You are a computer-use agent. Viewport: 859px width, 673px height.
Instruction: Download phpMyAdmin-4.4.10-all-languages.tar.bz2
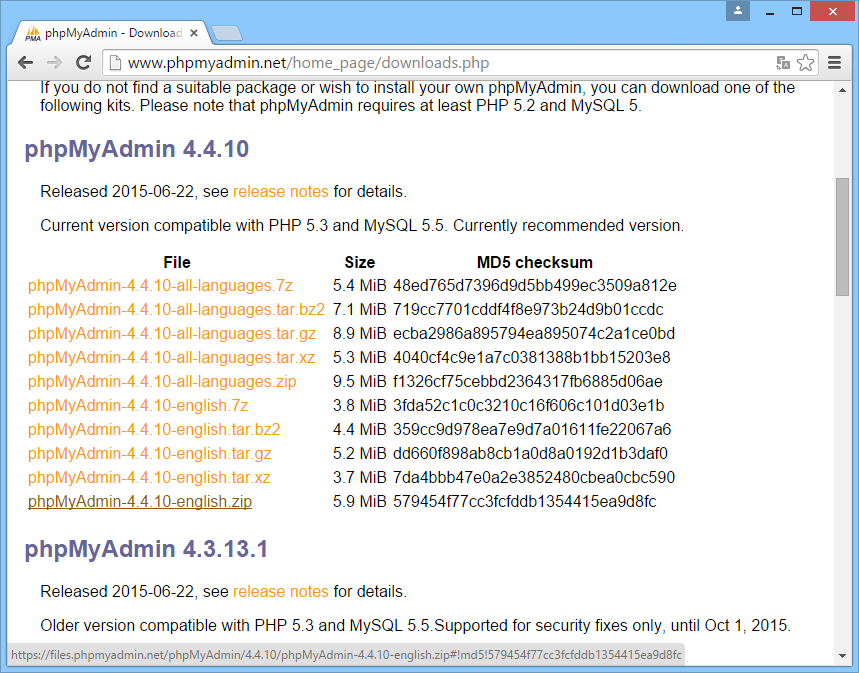(x=176, y=310)
